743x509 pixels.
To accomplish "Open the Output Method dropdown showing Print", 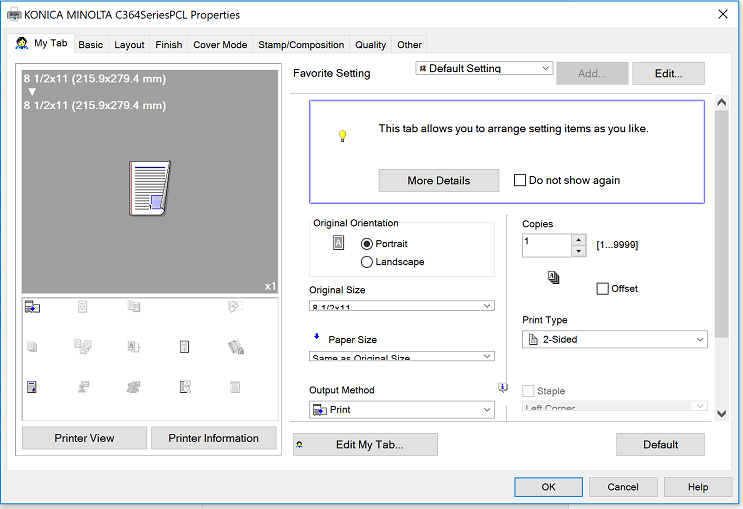I will click(402, 409).
